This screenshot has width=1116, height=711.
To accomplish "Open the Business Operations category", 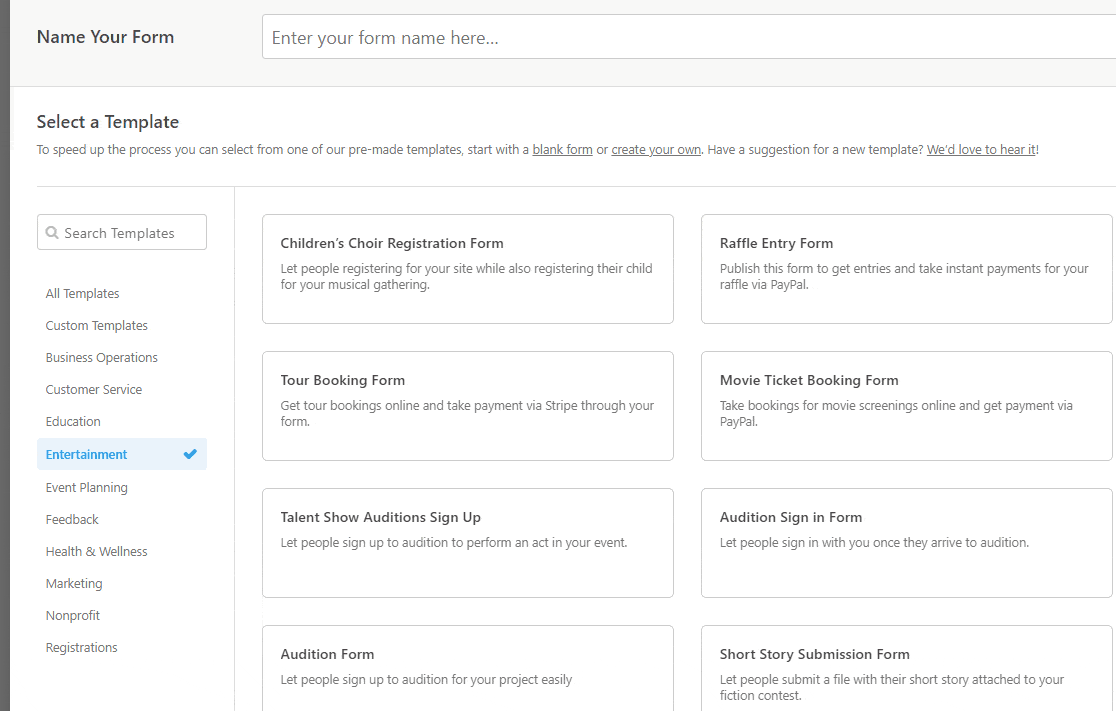I will [x=102, y=357].
